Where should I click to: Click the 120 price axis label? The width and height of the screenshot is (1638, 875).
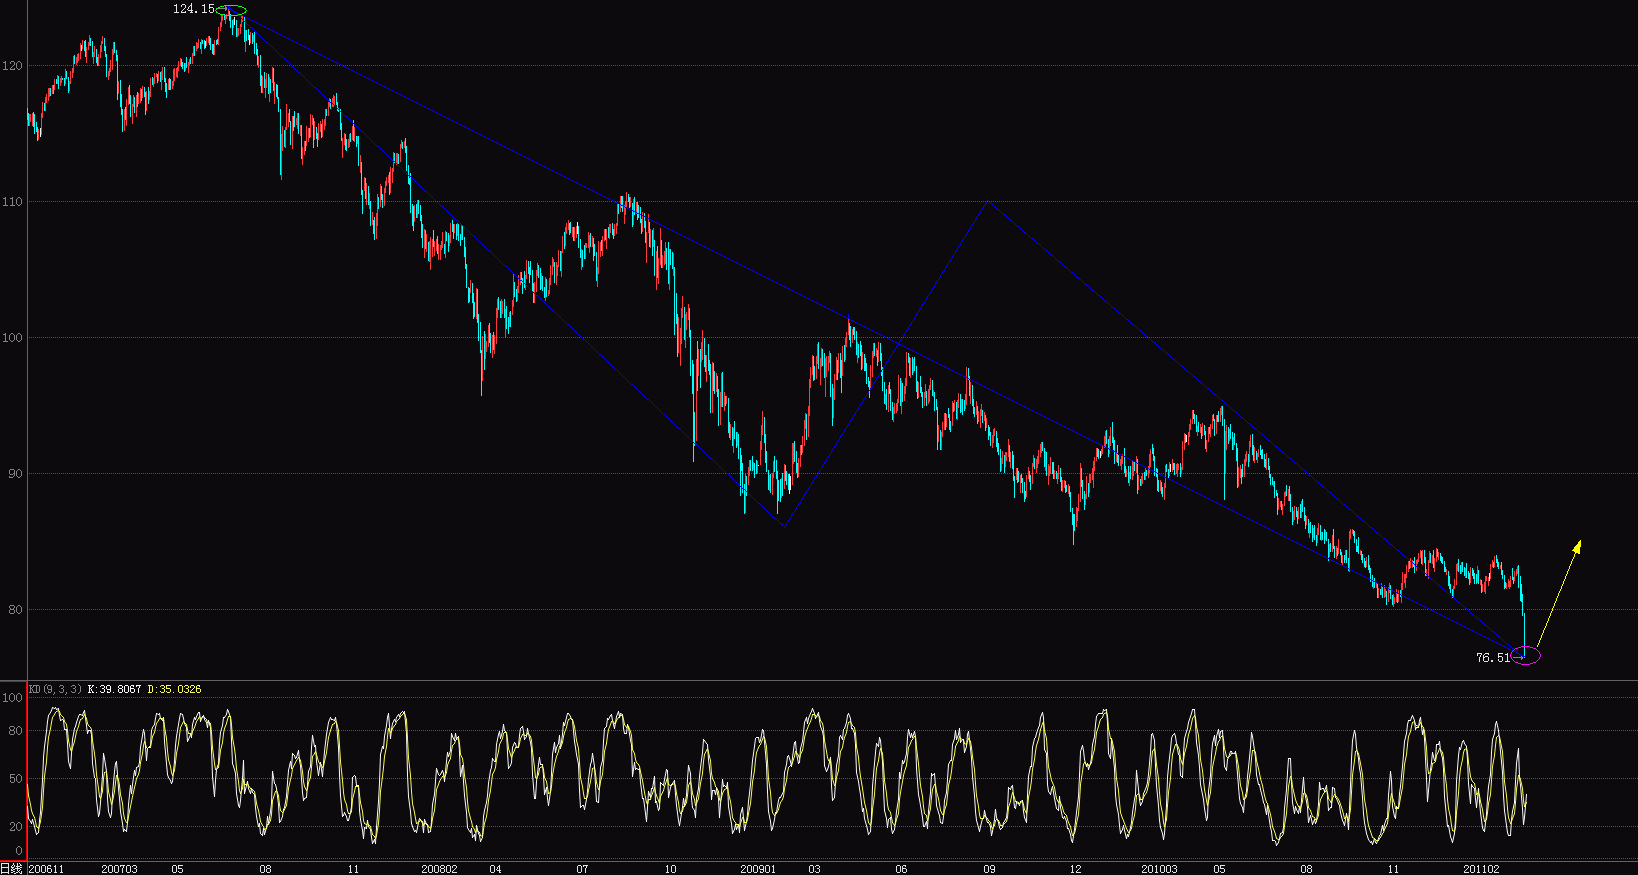[x=12, y=66]
